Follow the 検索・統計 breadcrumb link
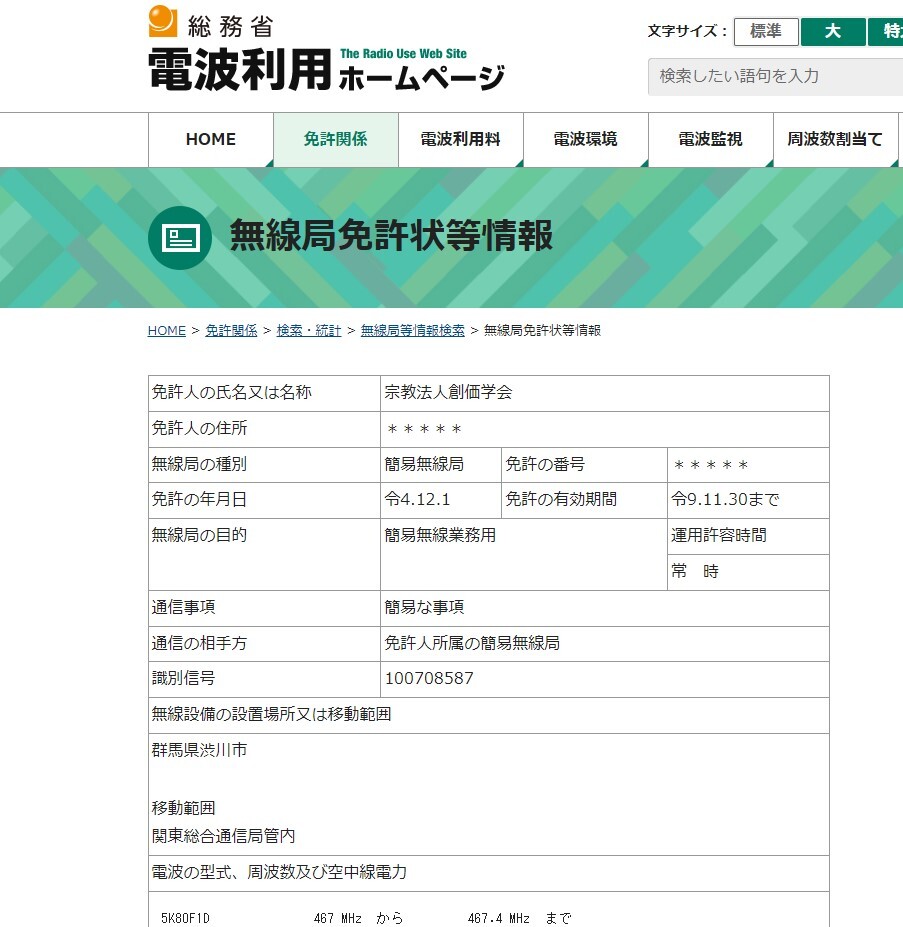Screen dimensions: 903x927 (309, 330)
